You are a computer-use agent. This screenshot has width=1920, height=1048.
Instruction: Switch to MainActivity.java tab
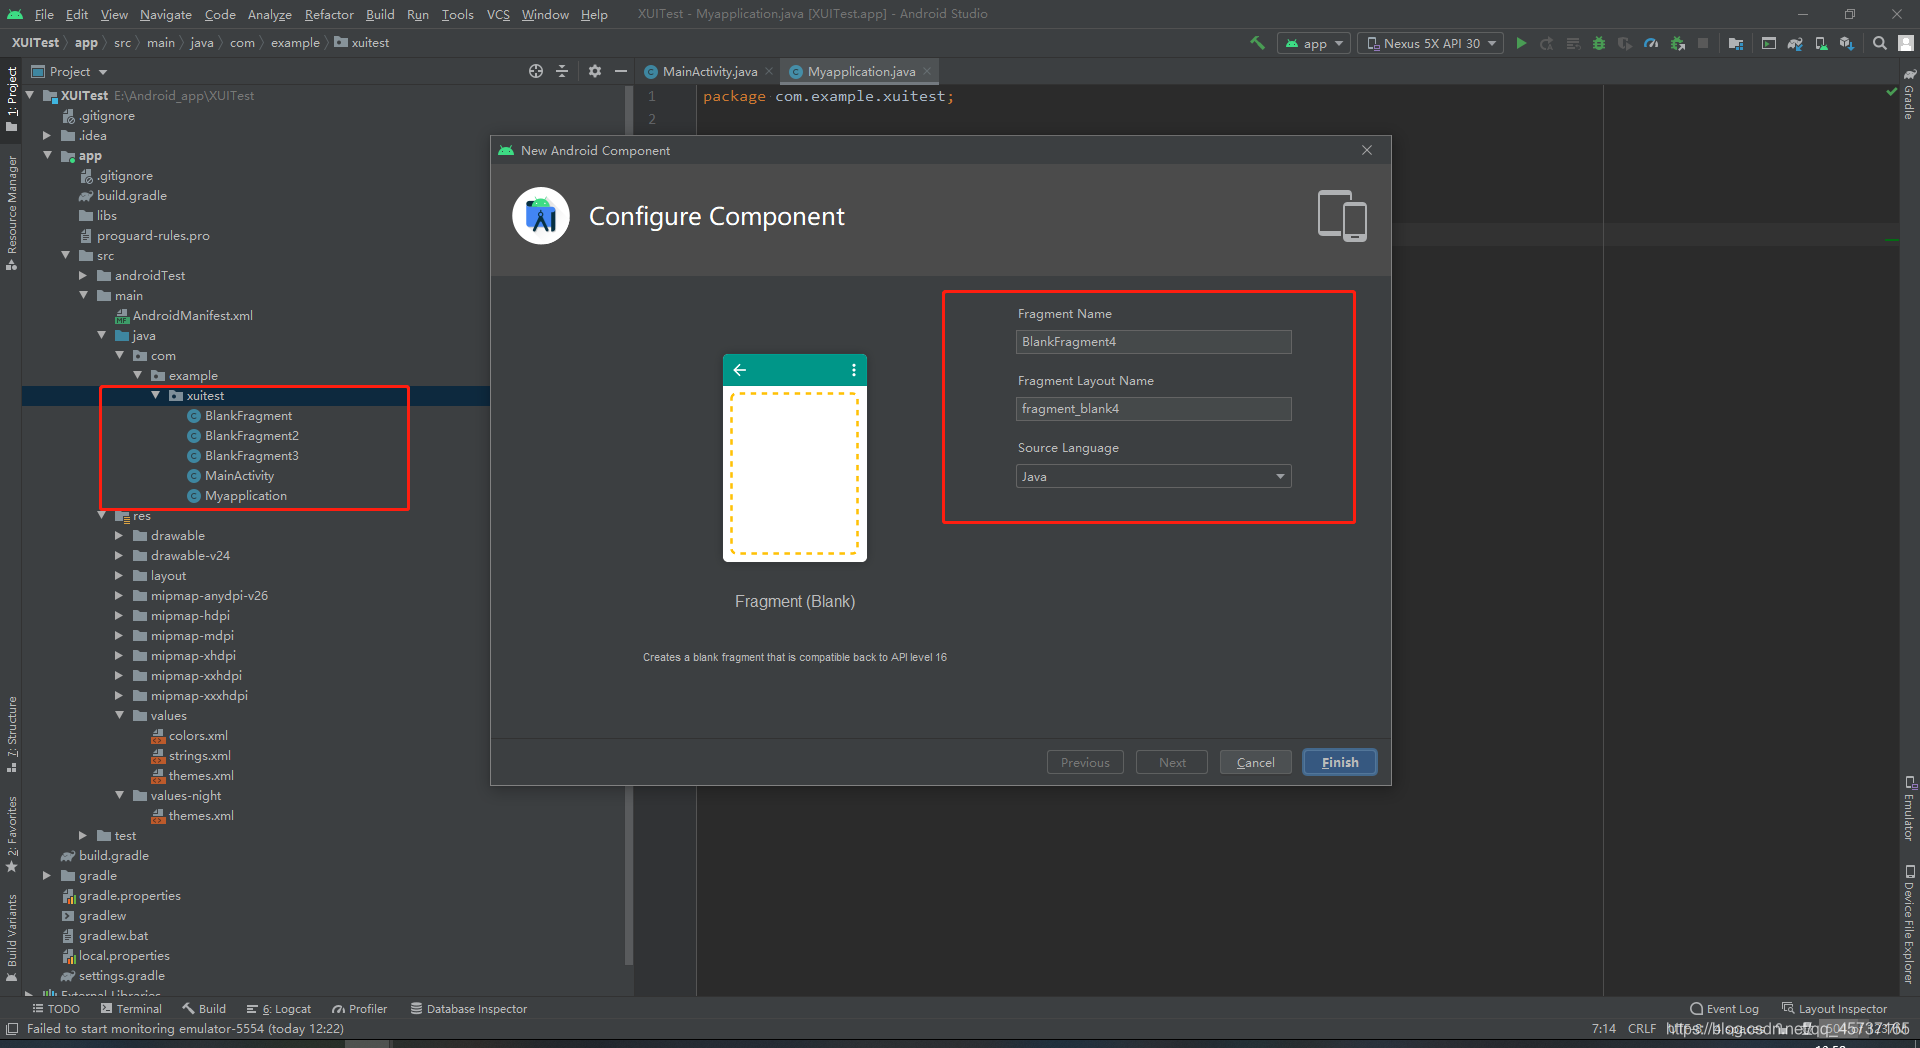709,72
